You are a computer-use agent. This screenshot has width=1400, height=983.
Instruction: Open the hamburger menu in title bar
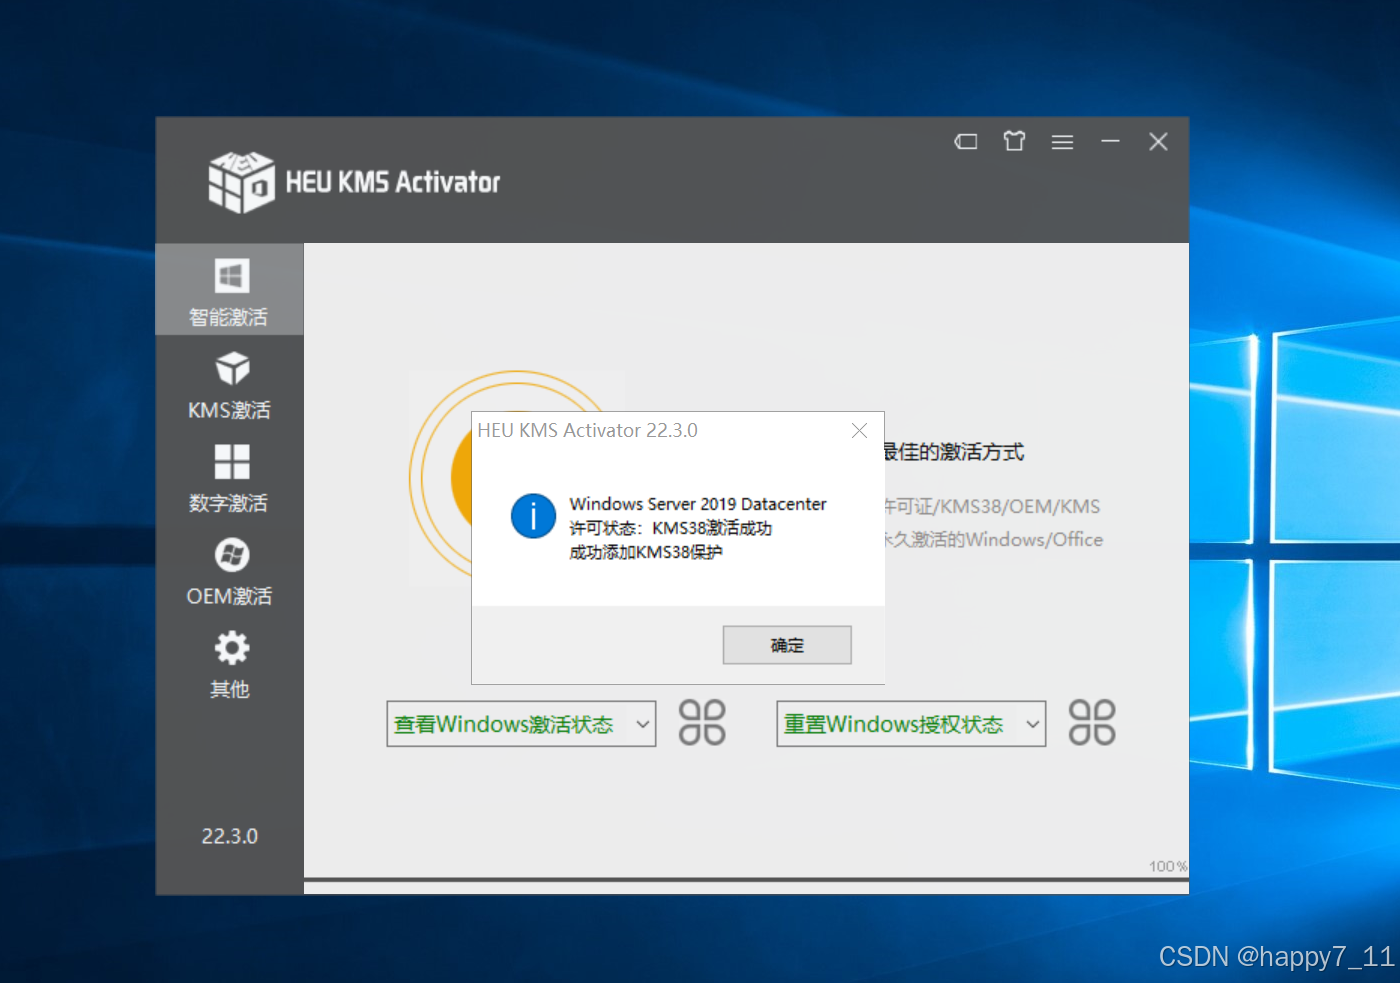point(1062,142)
